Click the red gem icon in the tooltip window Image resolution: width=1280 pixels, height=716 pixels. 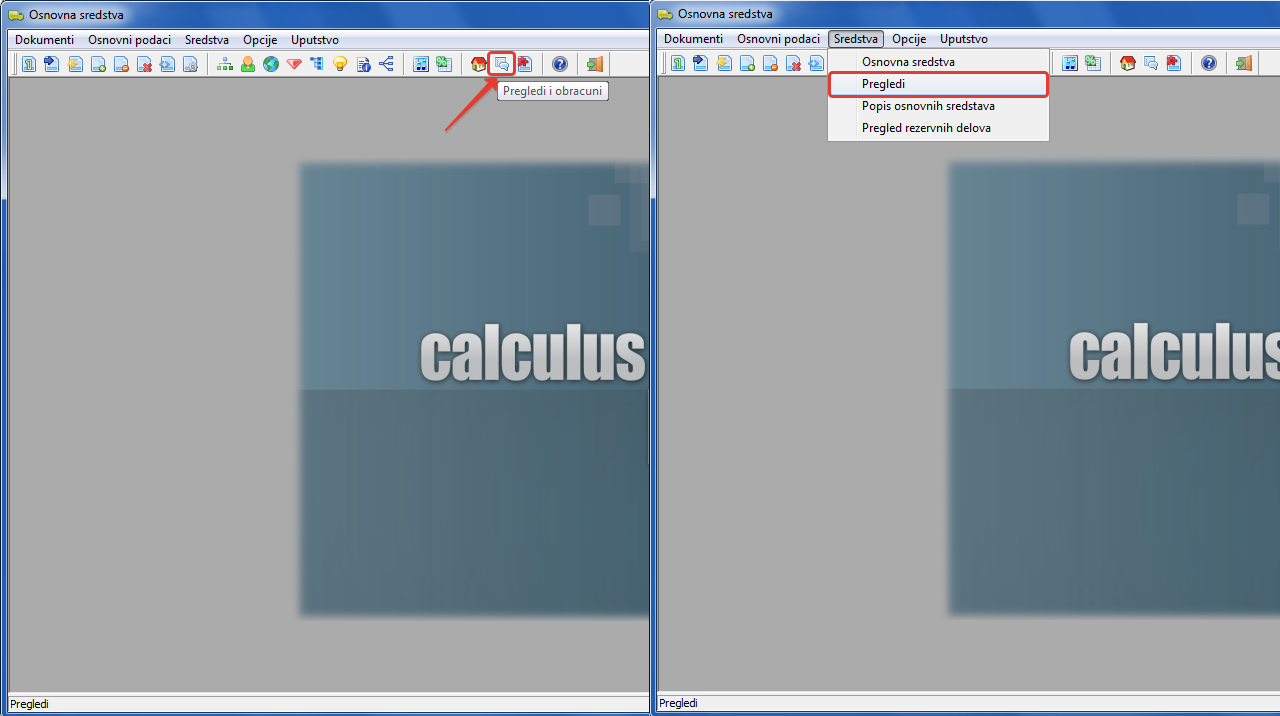[294, 64]
